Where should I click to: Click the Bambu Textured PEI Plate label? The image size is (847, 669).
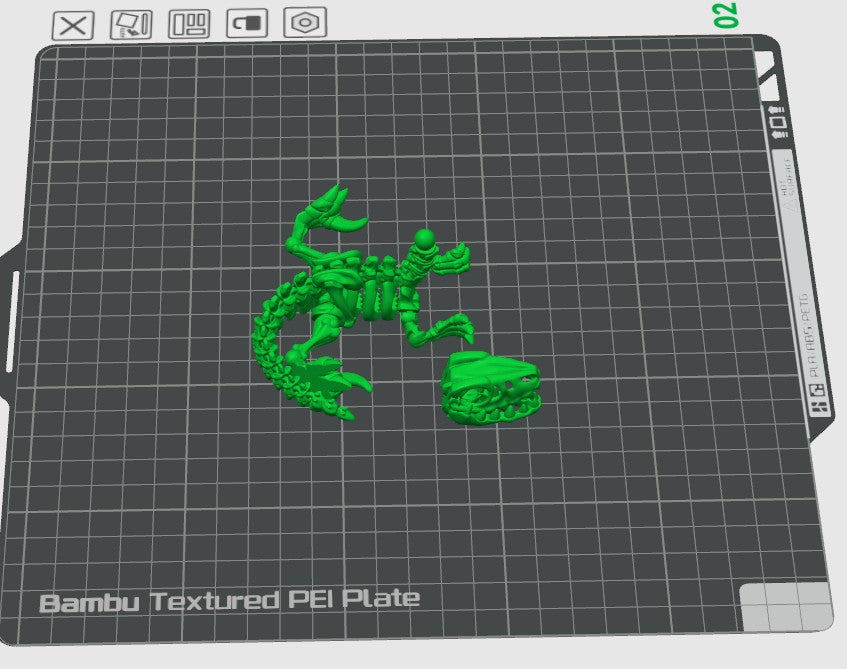click(x=229, y=600)
